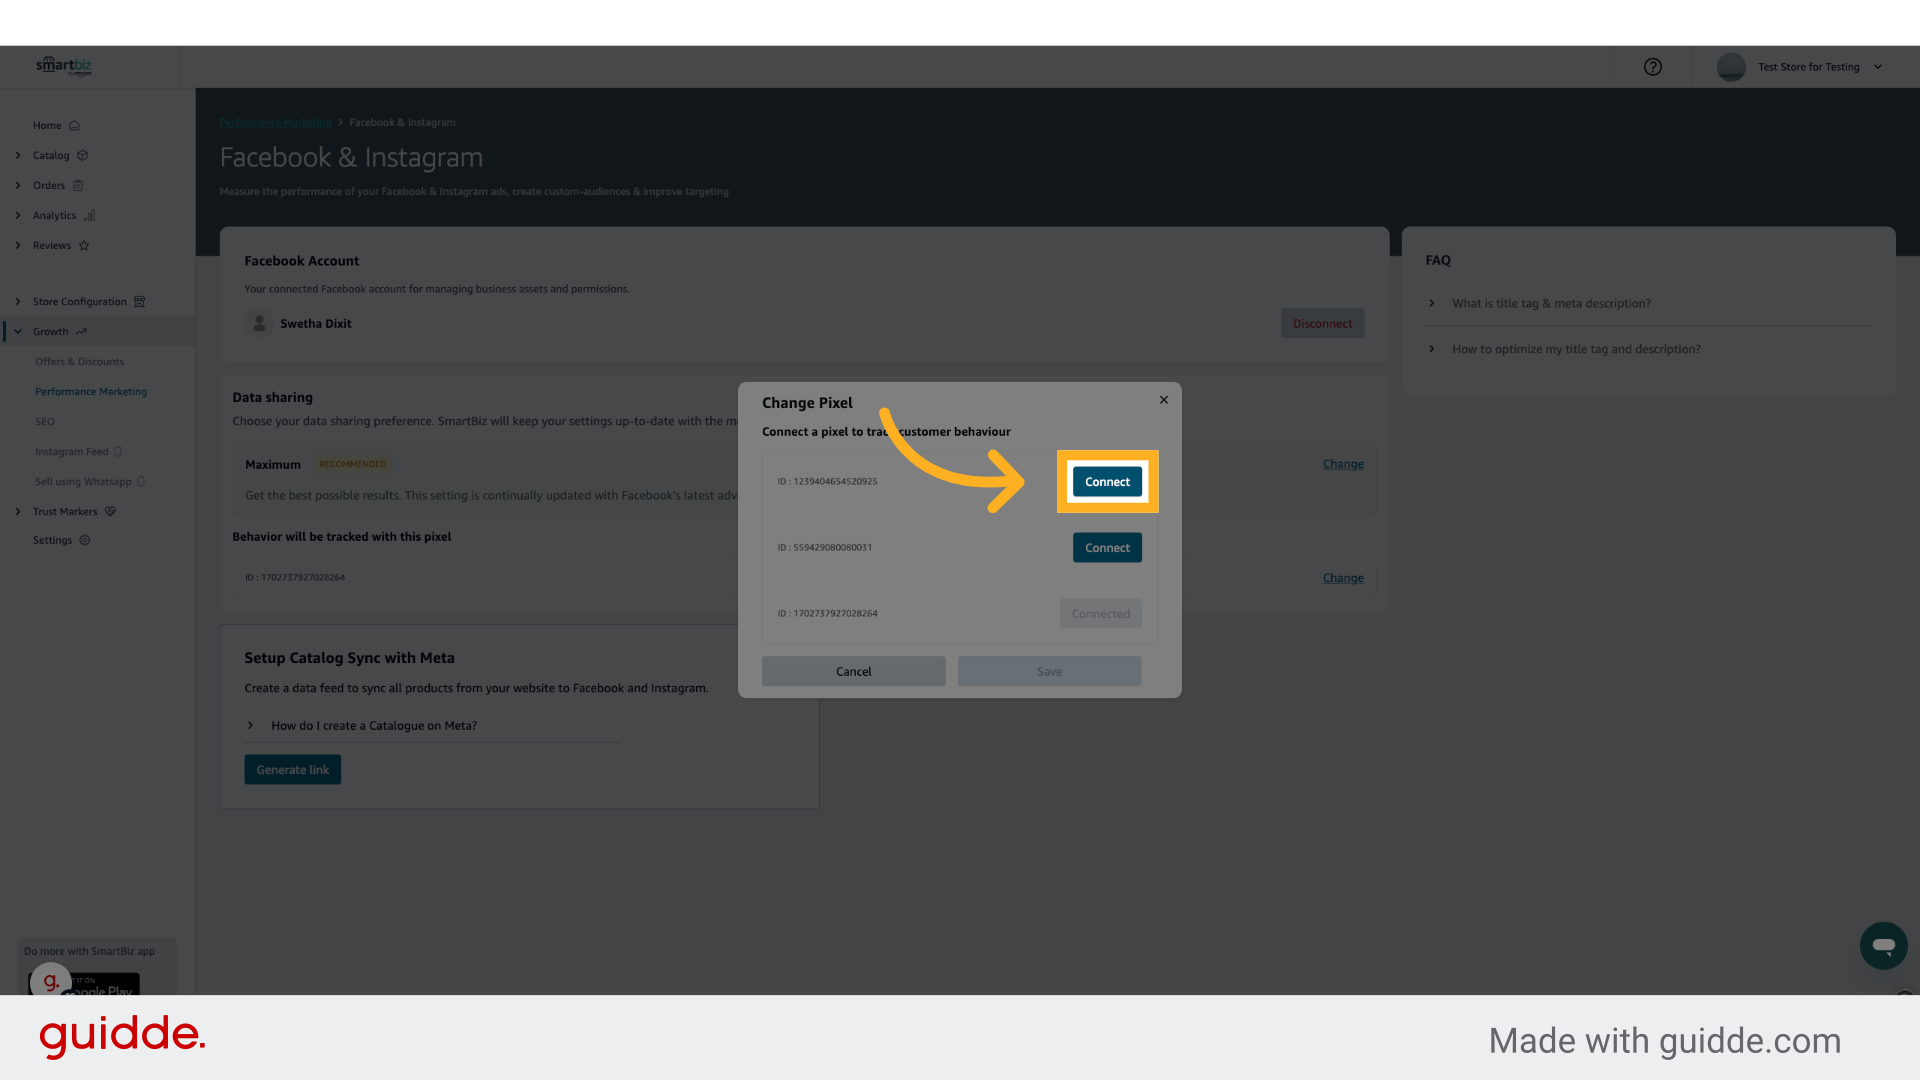
Task: Click the pixel ID 1702737927028264 row in dialog
Action: tap(959, 614)
